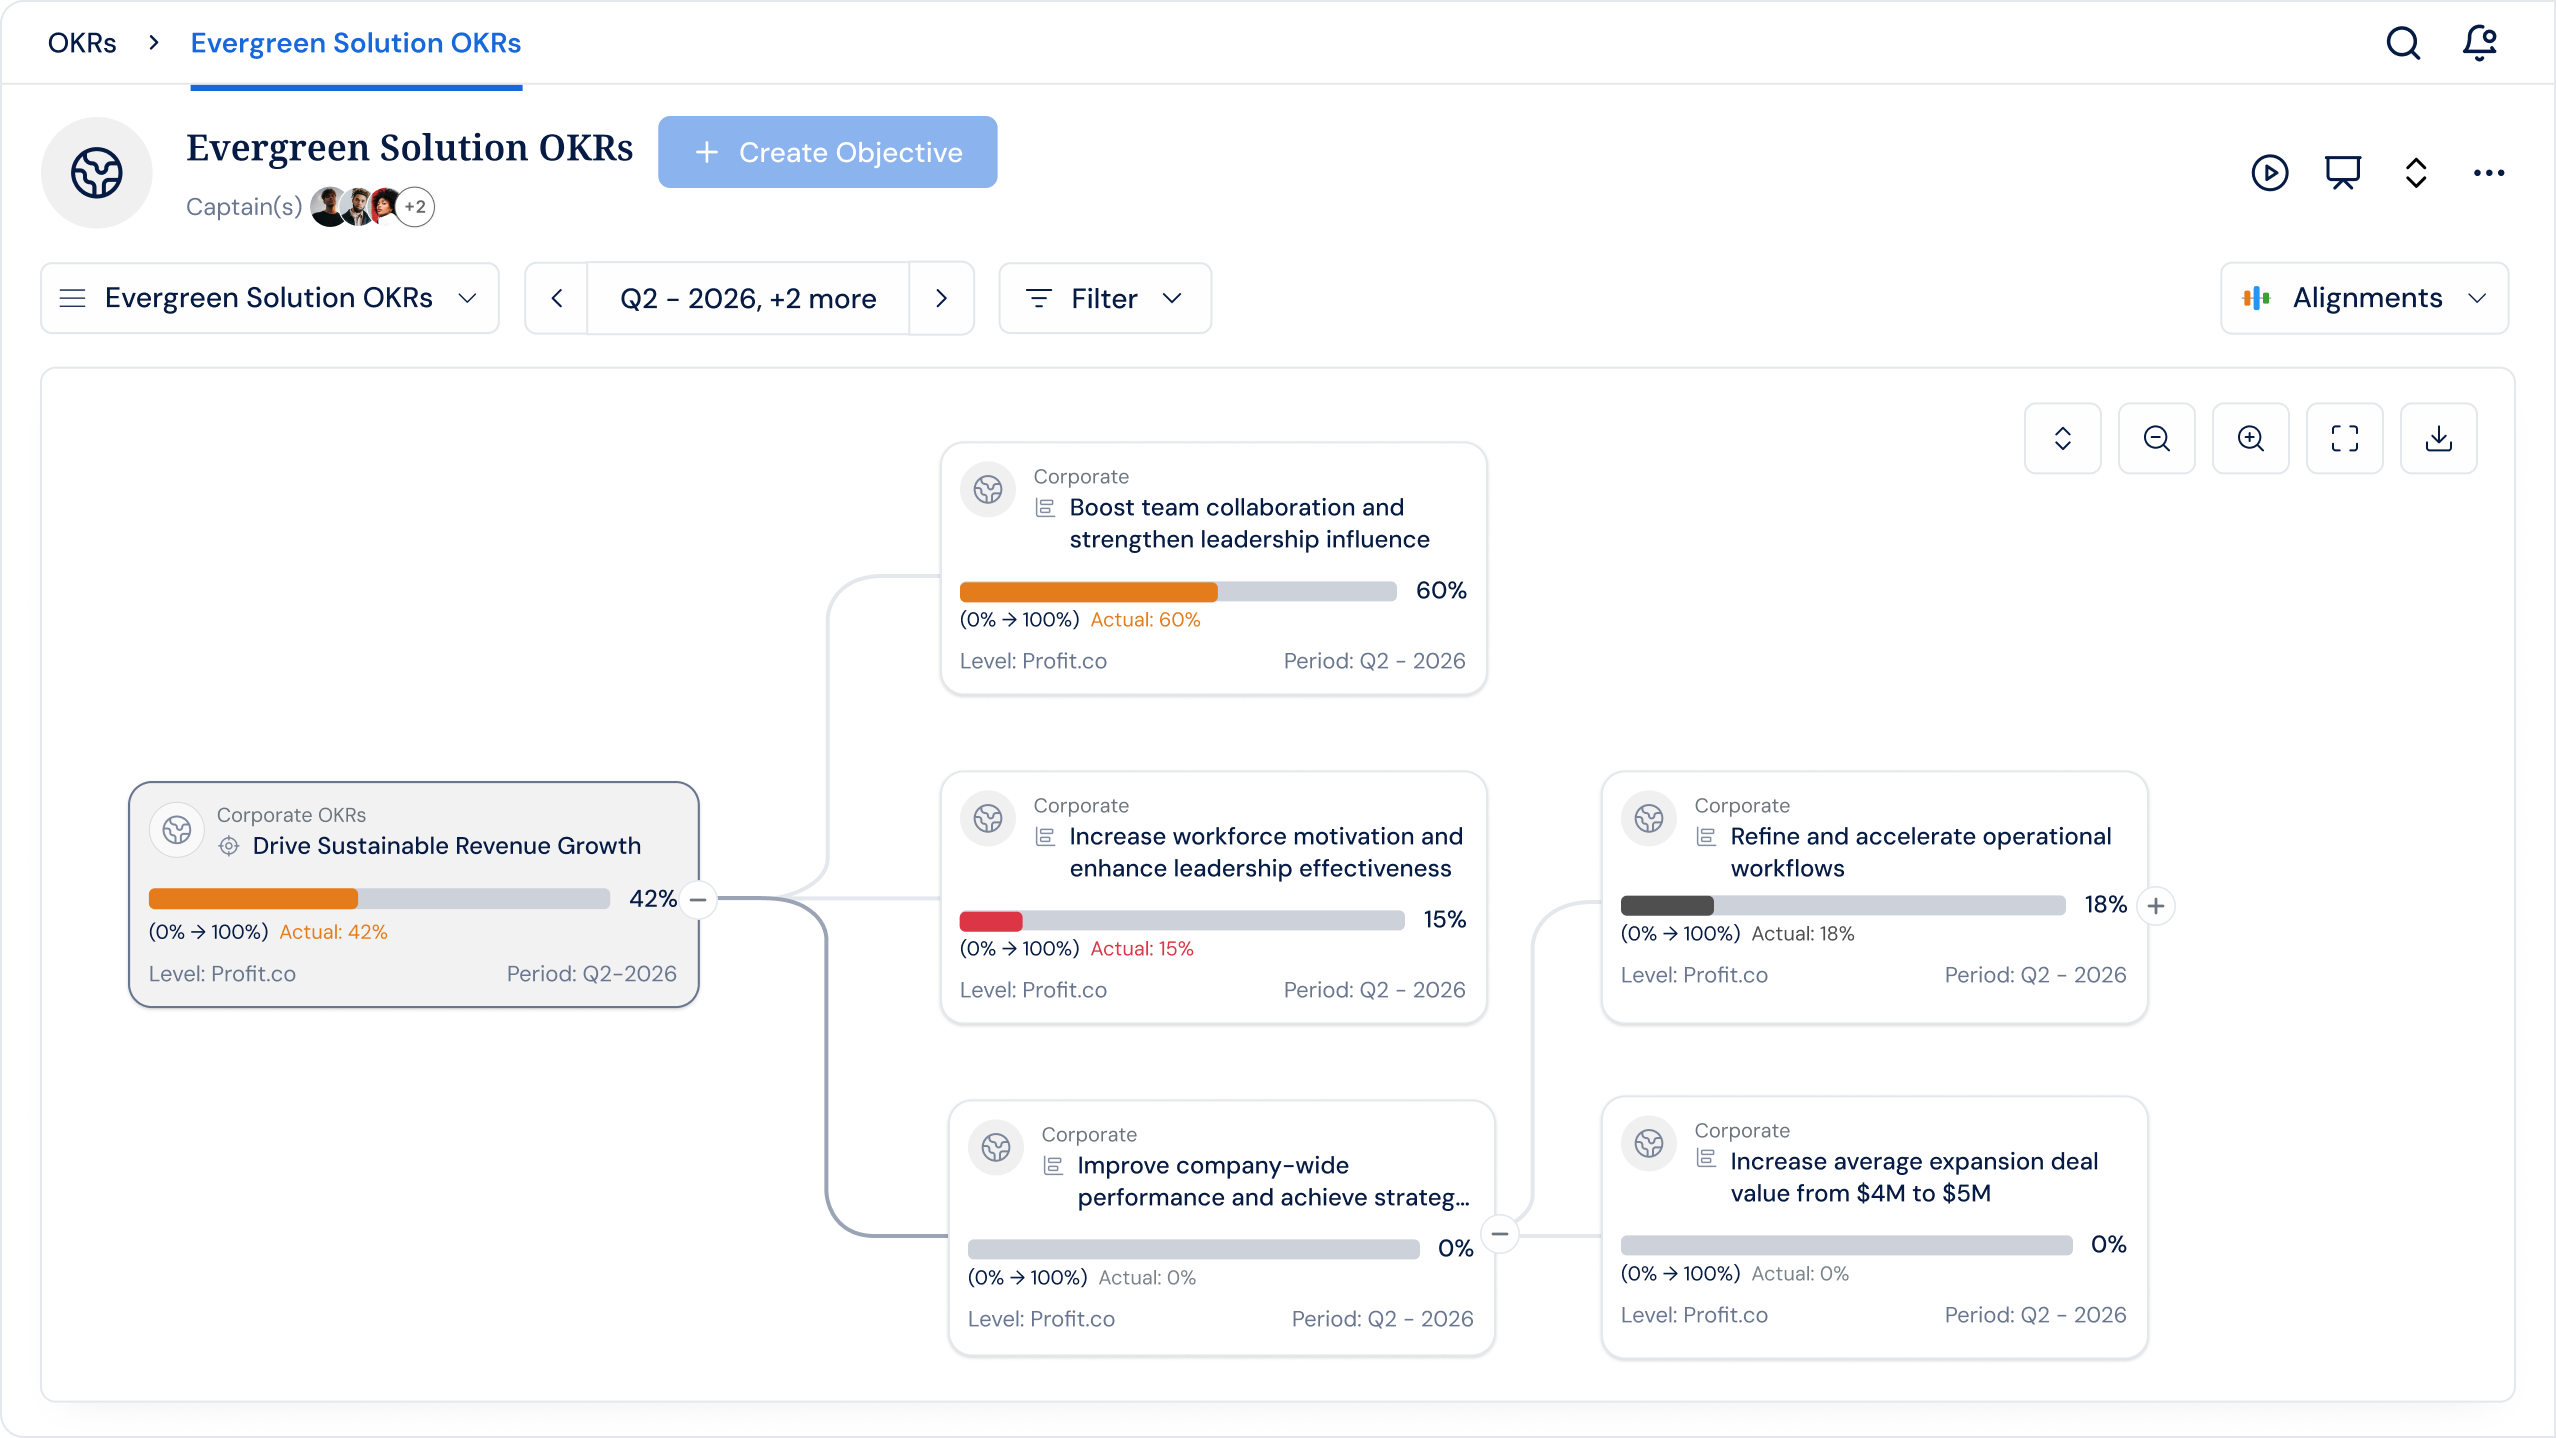2556x1438 pixels.
Task: Open Increase average expansion deal value title
Action: [1914, 1177]
